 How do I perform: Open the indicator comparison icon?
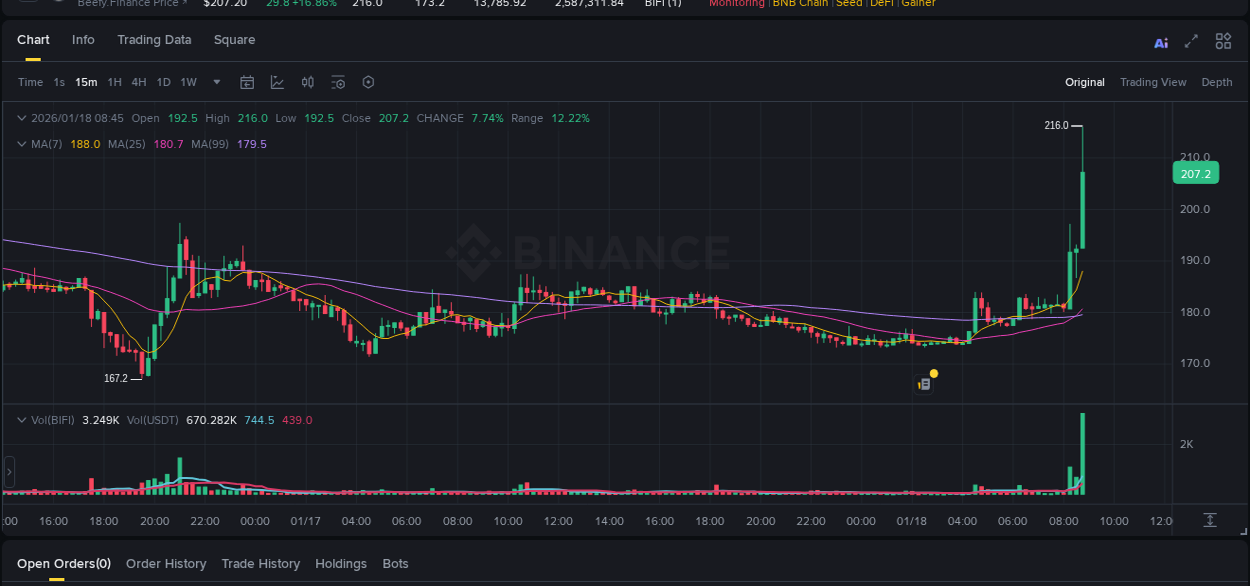307,82
